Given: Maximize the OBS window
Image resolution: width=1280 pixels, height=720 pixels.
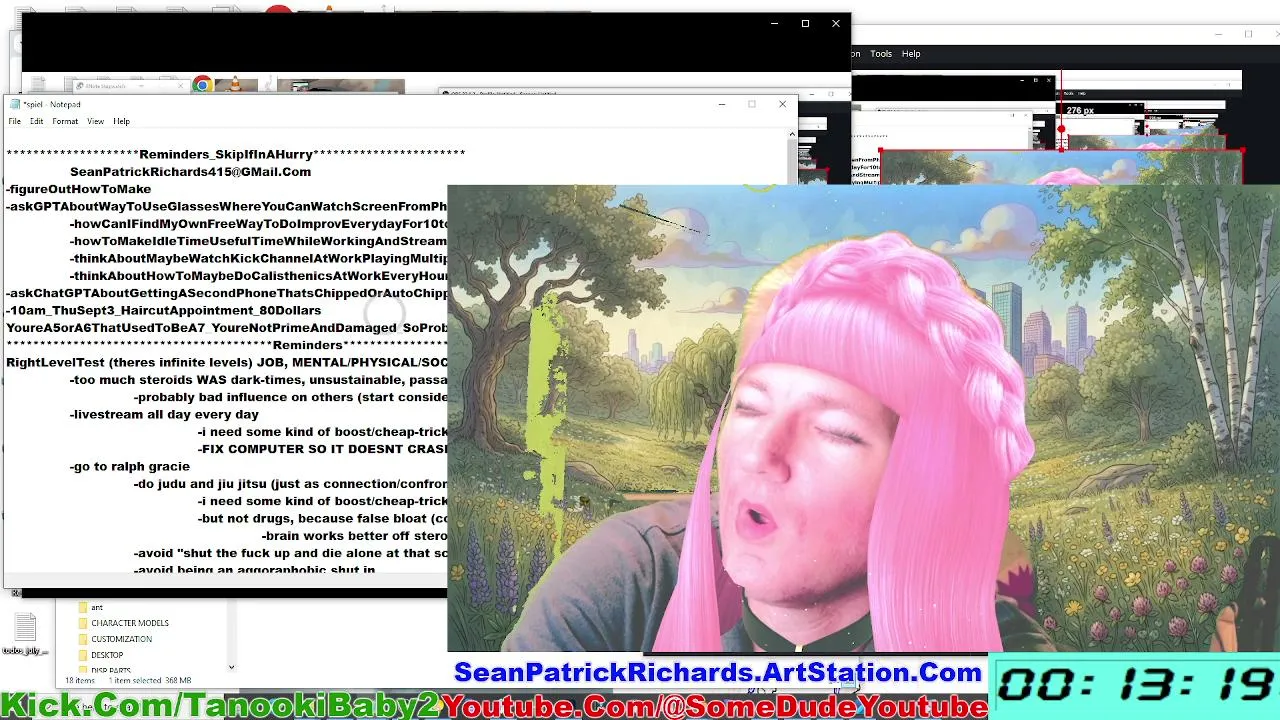Looking at the screenshot, I should pos(1248,34).
